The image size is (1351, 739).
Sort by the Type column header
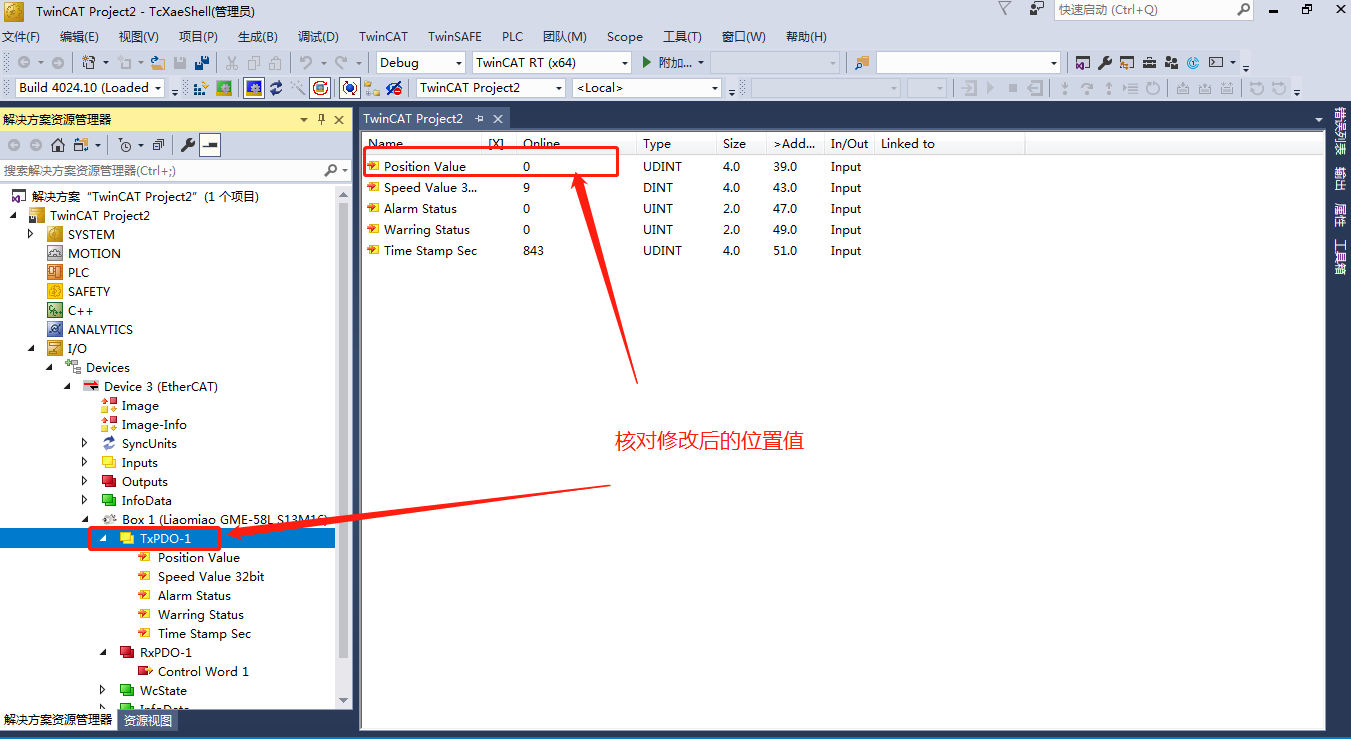point(676,144)
